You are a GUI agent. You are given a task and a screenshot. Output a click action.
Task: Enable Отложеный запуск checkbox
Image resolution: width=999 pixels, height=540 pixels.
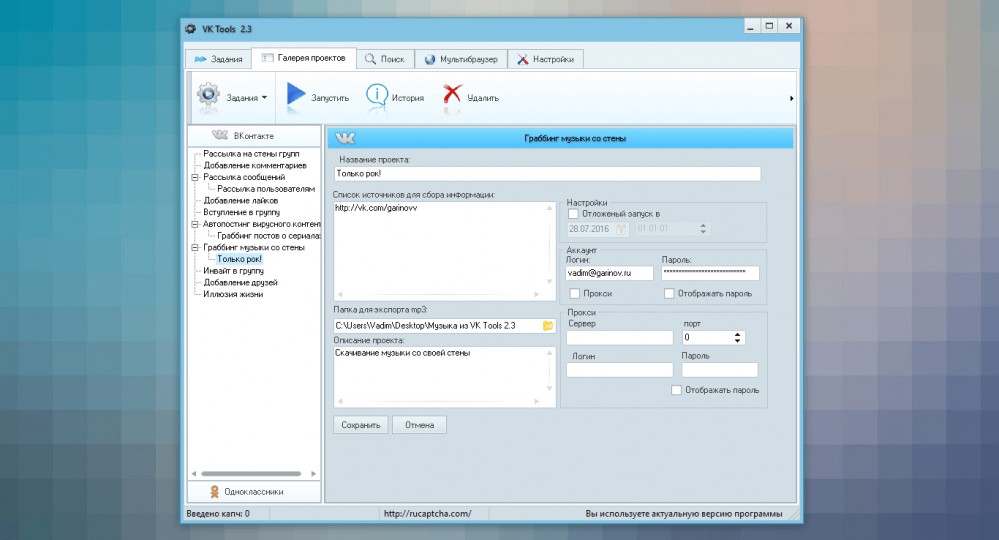click(573, 214)
